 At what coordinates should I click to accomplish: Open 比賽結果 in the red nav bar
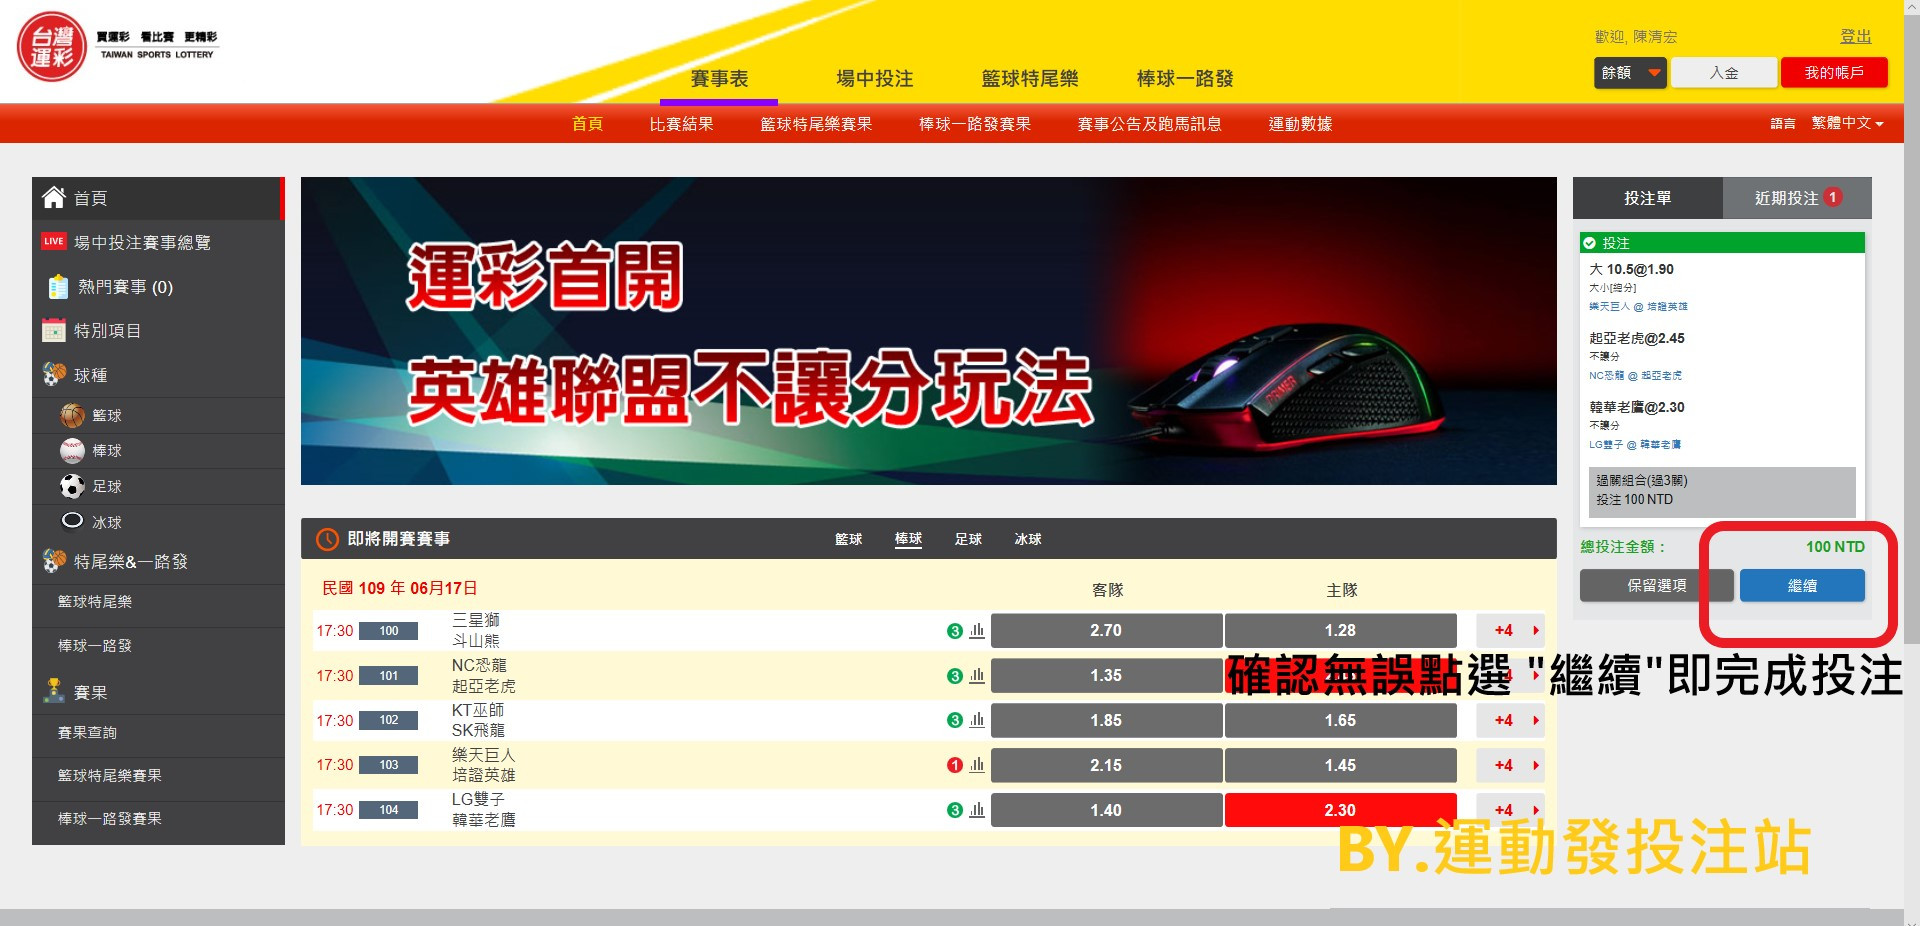click(681, 124)
